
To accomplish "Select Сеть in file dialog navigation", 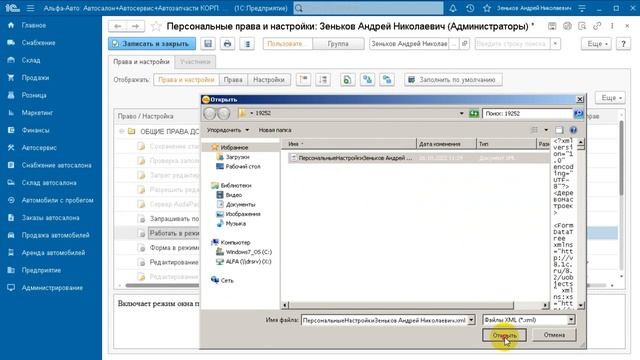I will pyautogui.click(x=227, y=280).
